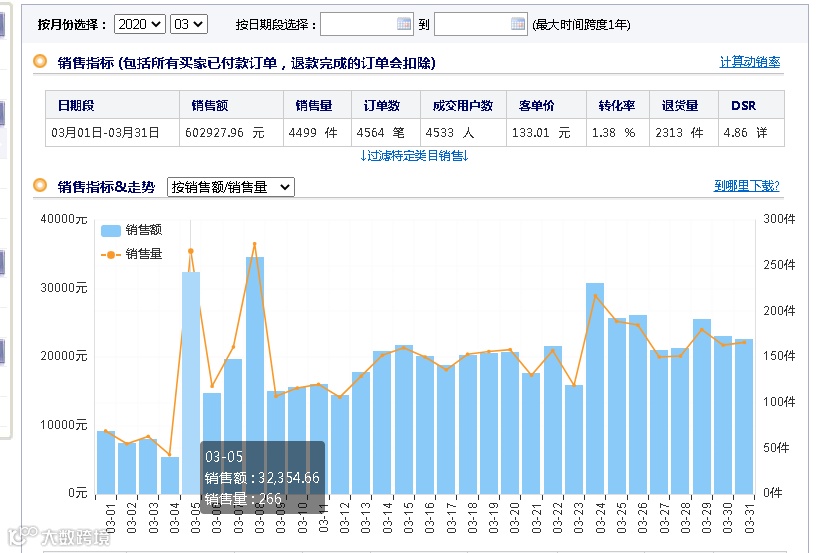Toggle the 销售量 orange line legend marker
This screenshot has width=835, height=553.
click(x=111, y=255)
